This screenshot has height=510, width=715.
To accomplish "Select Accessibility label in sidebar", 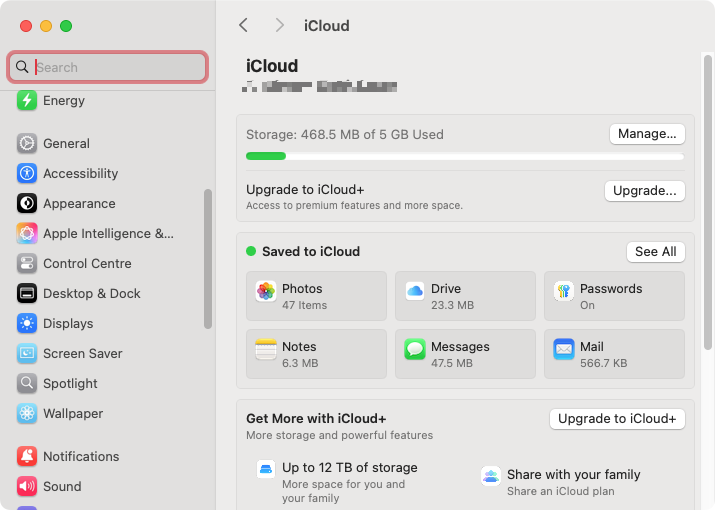I will (x=81, y=173).
